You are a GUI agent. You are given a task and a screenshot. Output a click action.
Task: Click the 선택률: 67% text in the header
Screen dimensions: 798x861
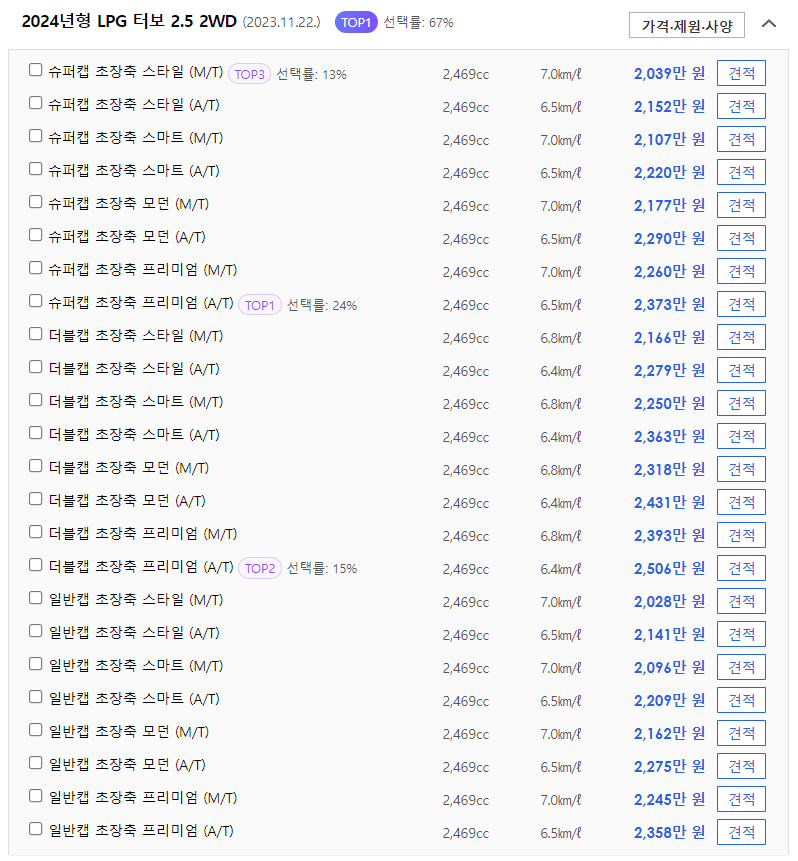[418, 23]
